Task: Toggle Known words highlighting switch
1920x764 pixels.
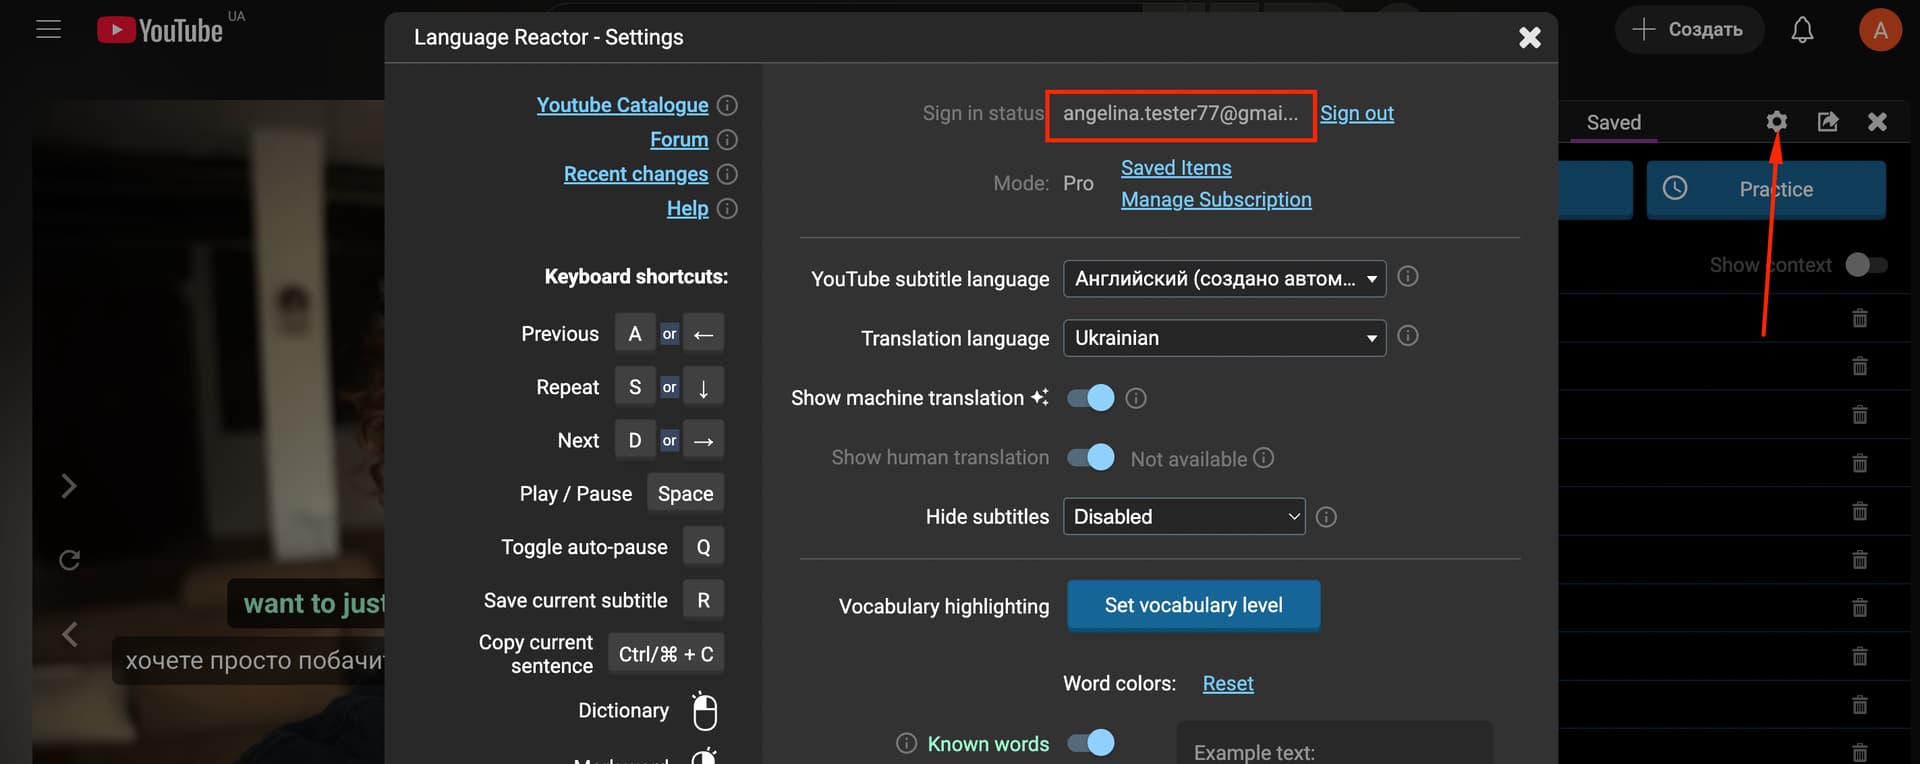Action: pos(1091,743)
